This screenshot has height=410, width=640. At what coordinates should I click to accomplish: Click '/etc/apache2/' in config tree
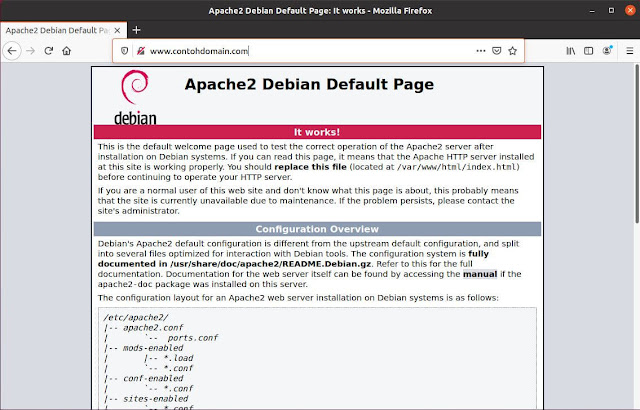(136, 317)
